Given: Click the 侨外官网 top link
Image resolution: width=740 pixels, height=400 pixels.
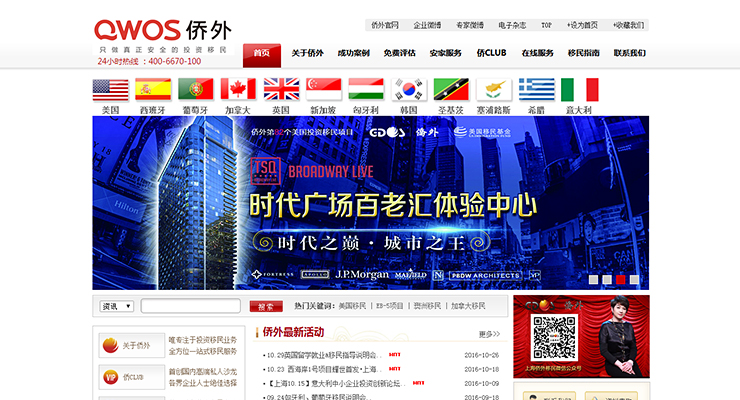Looking at the screenshot, I should pyautogui.click(x=385, y=25).
